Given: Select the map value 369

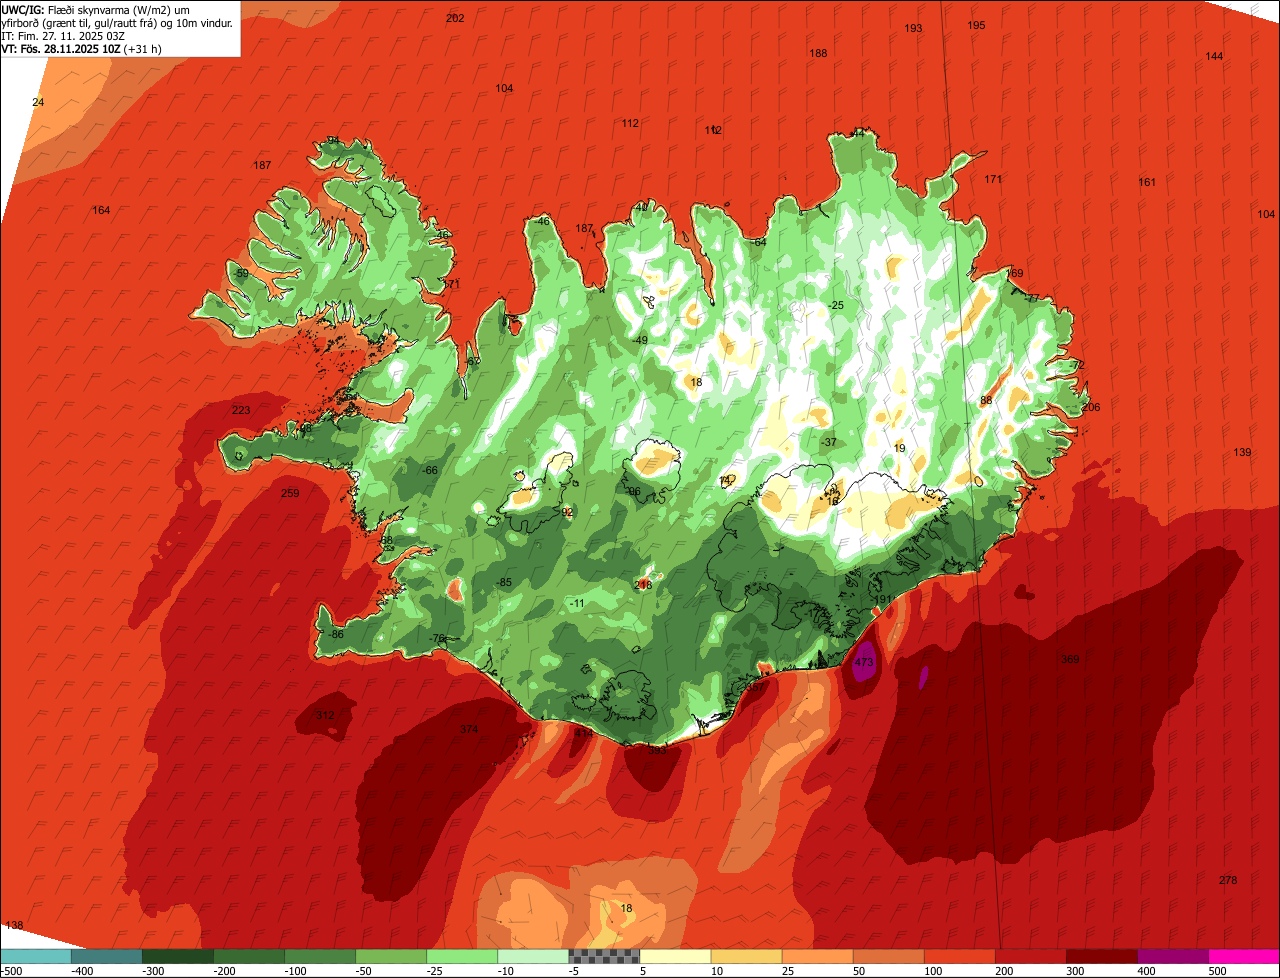Looking at the screenshot, I should point(1070,659).
